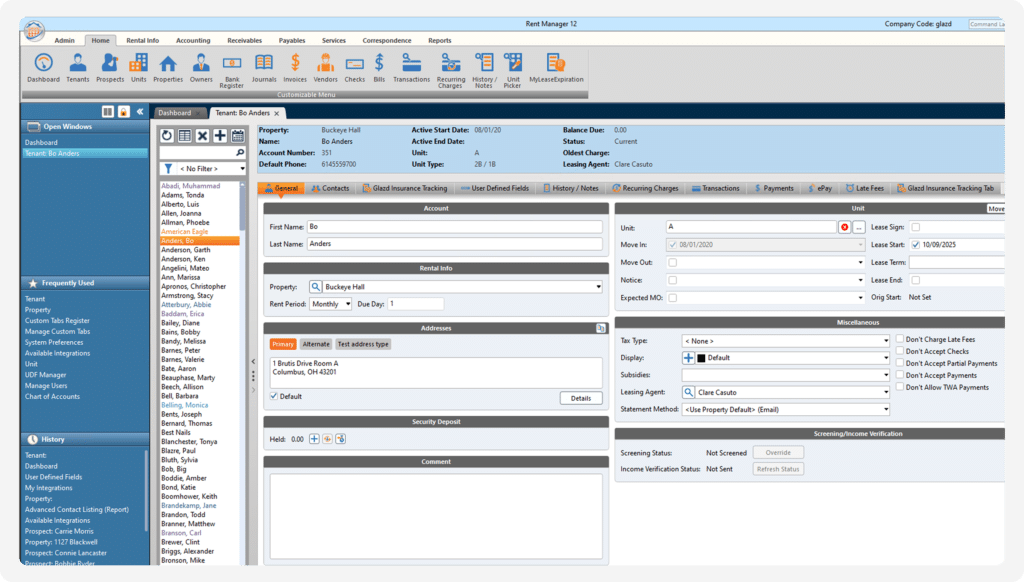This screenshot has width=1024, height=582.
Task: Switch to the Contacts tab
Action: [330, 188]
